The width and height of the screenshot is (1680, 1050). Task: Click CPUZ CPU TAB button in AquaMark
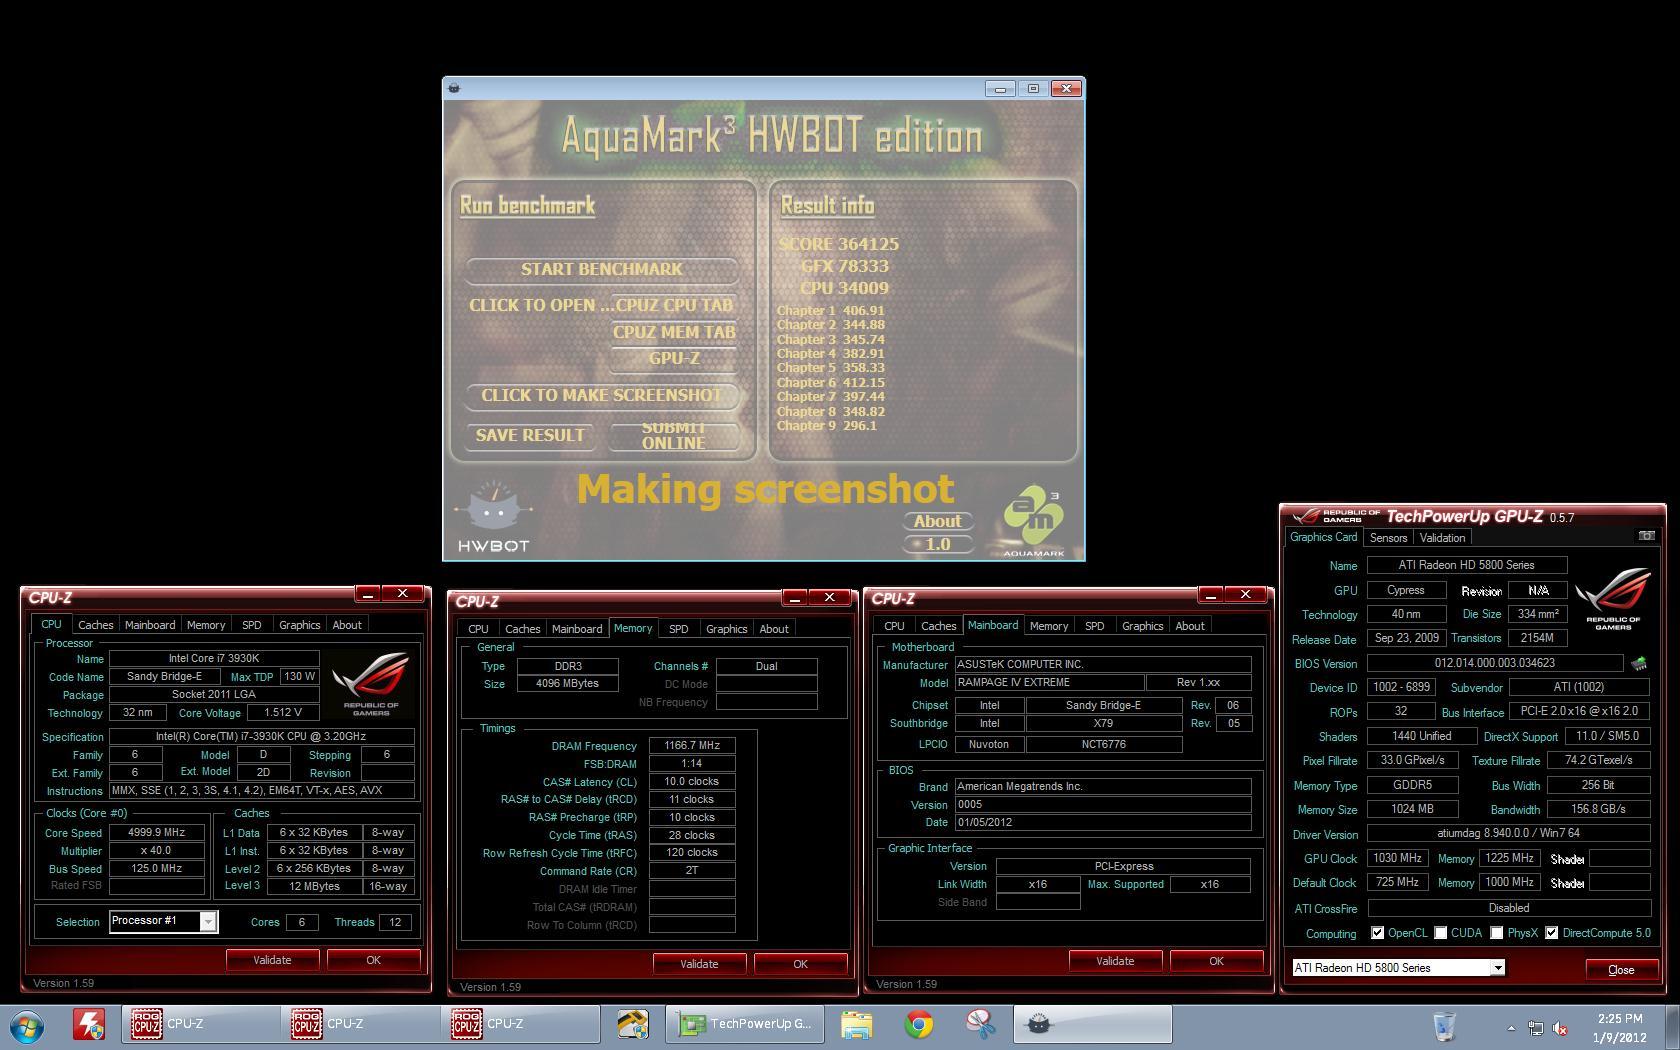click(674, 305)
